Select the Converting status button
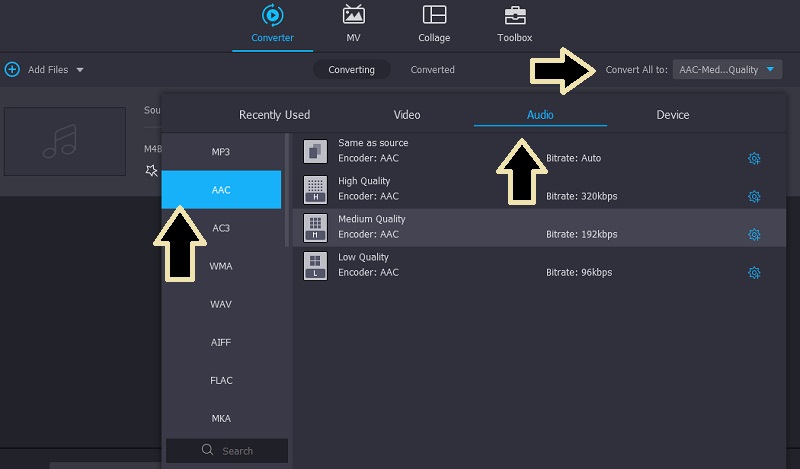Viewport: 800px width, 469px height. point(351,70)
